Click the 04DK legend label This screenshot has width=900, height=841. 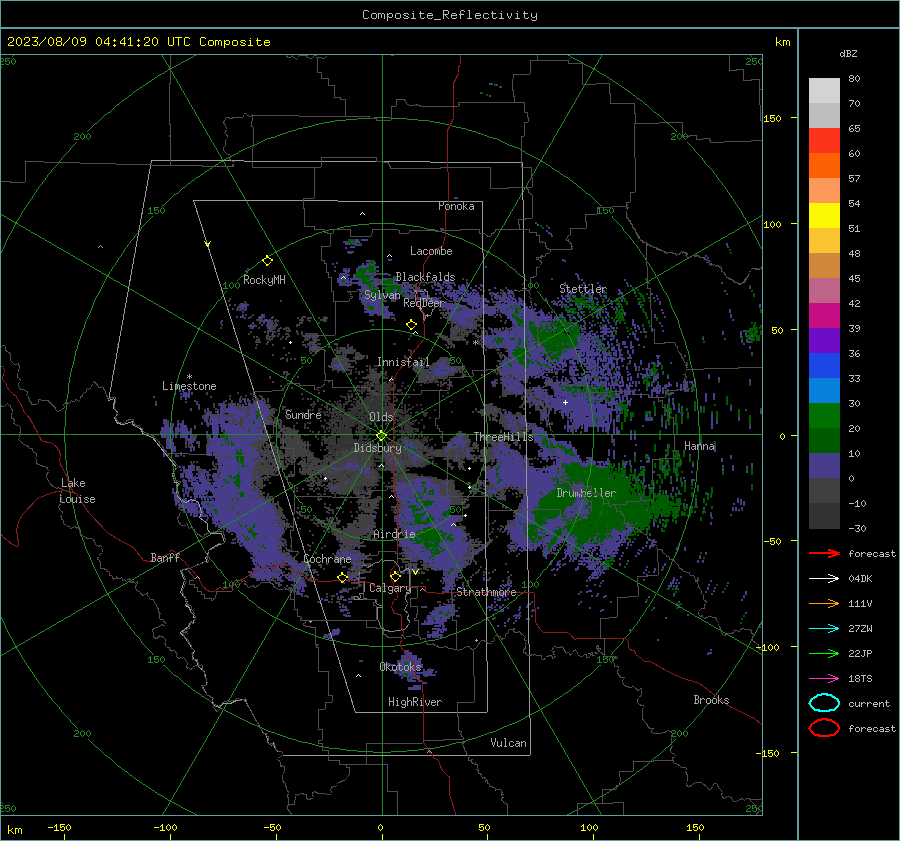(860, 579)
